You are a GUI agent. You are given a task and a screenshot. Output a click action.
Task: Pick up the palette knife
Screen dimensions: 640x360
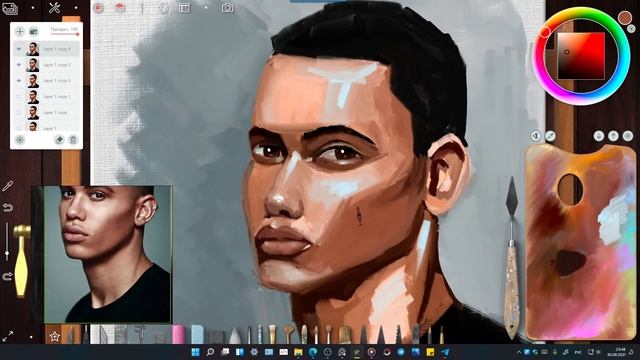(511, 257)
